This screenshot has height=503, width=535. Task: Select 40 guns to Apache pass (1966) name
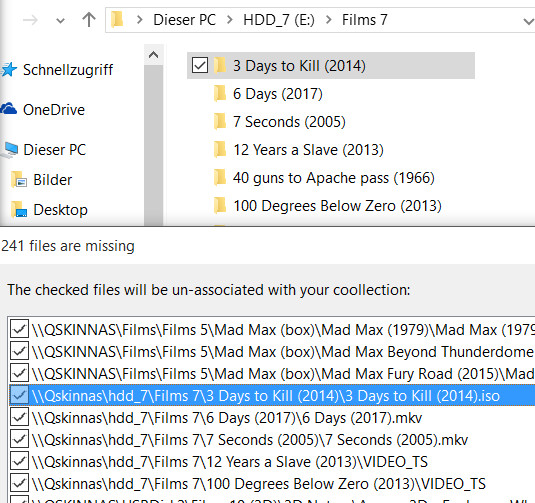334,178
